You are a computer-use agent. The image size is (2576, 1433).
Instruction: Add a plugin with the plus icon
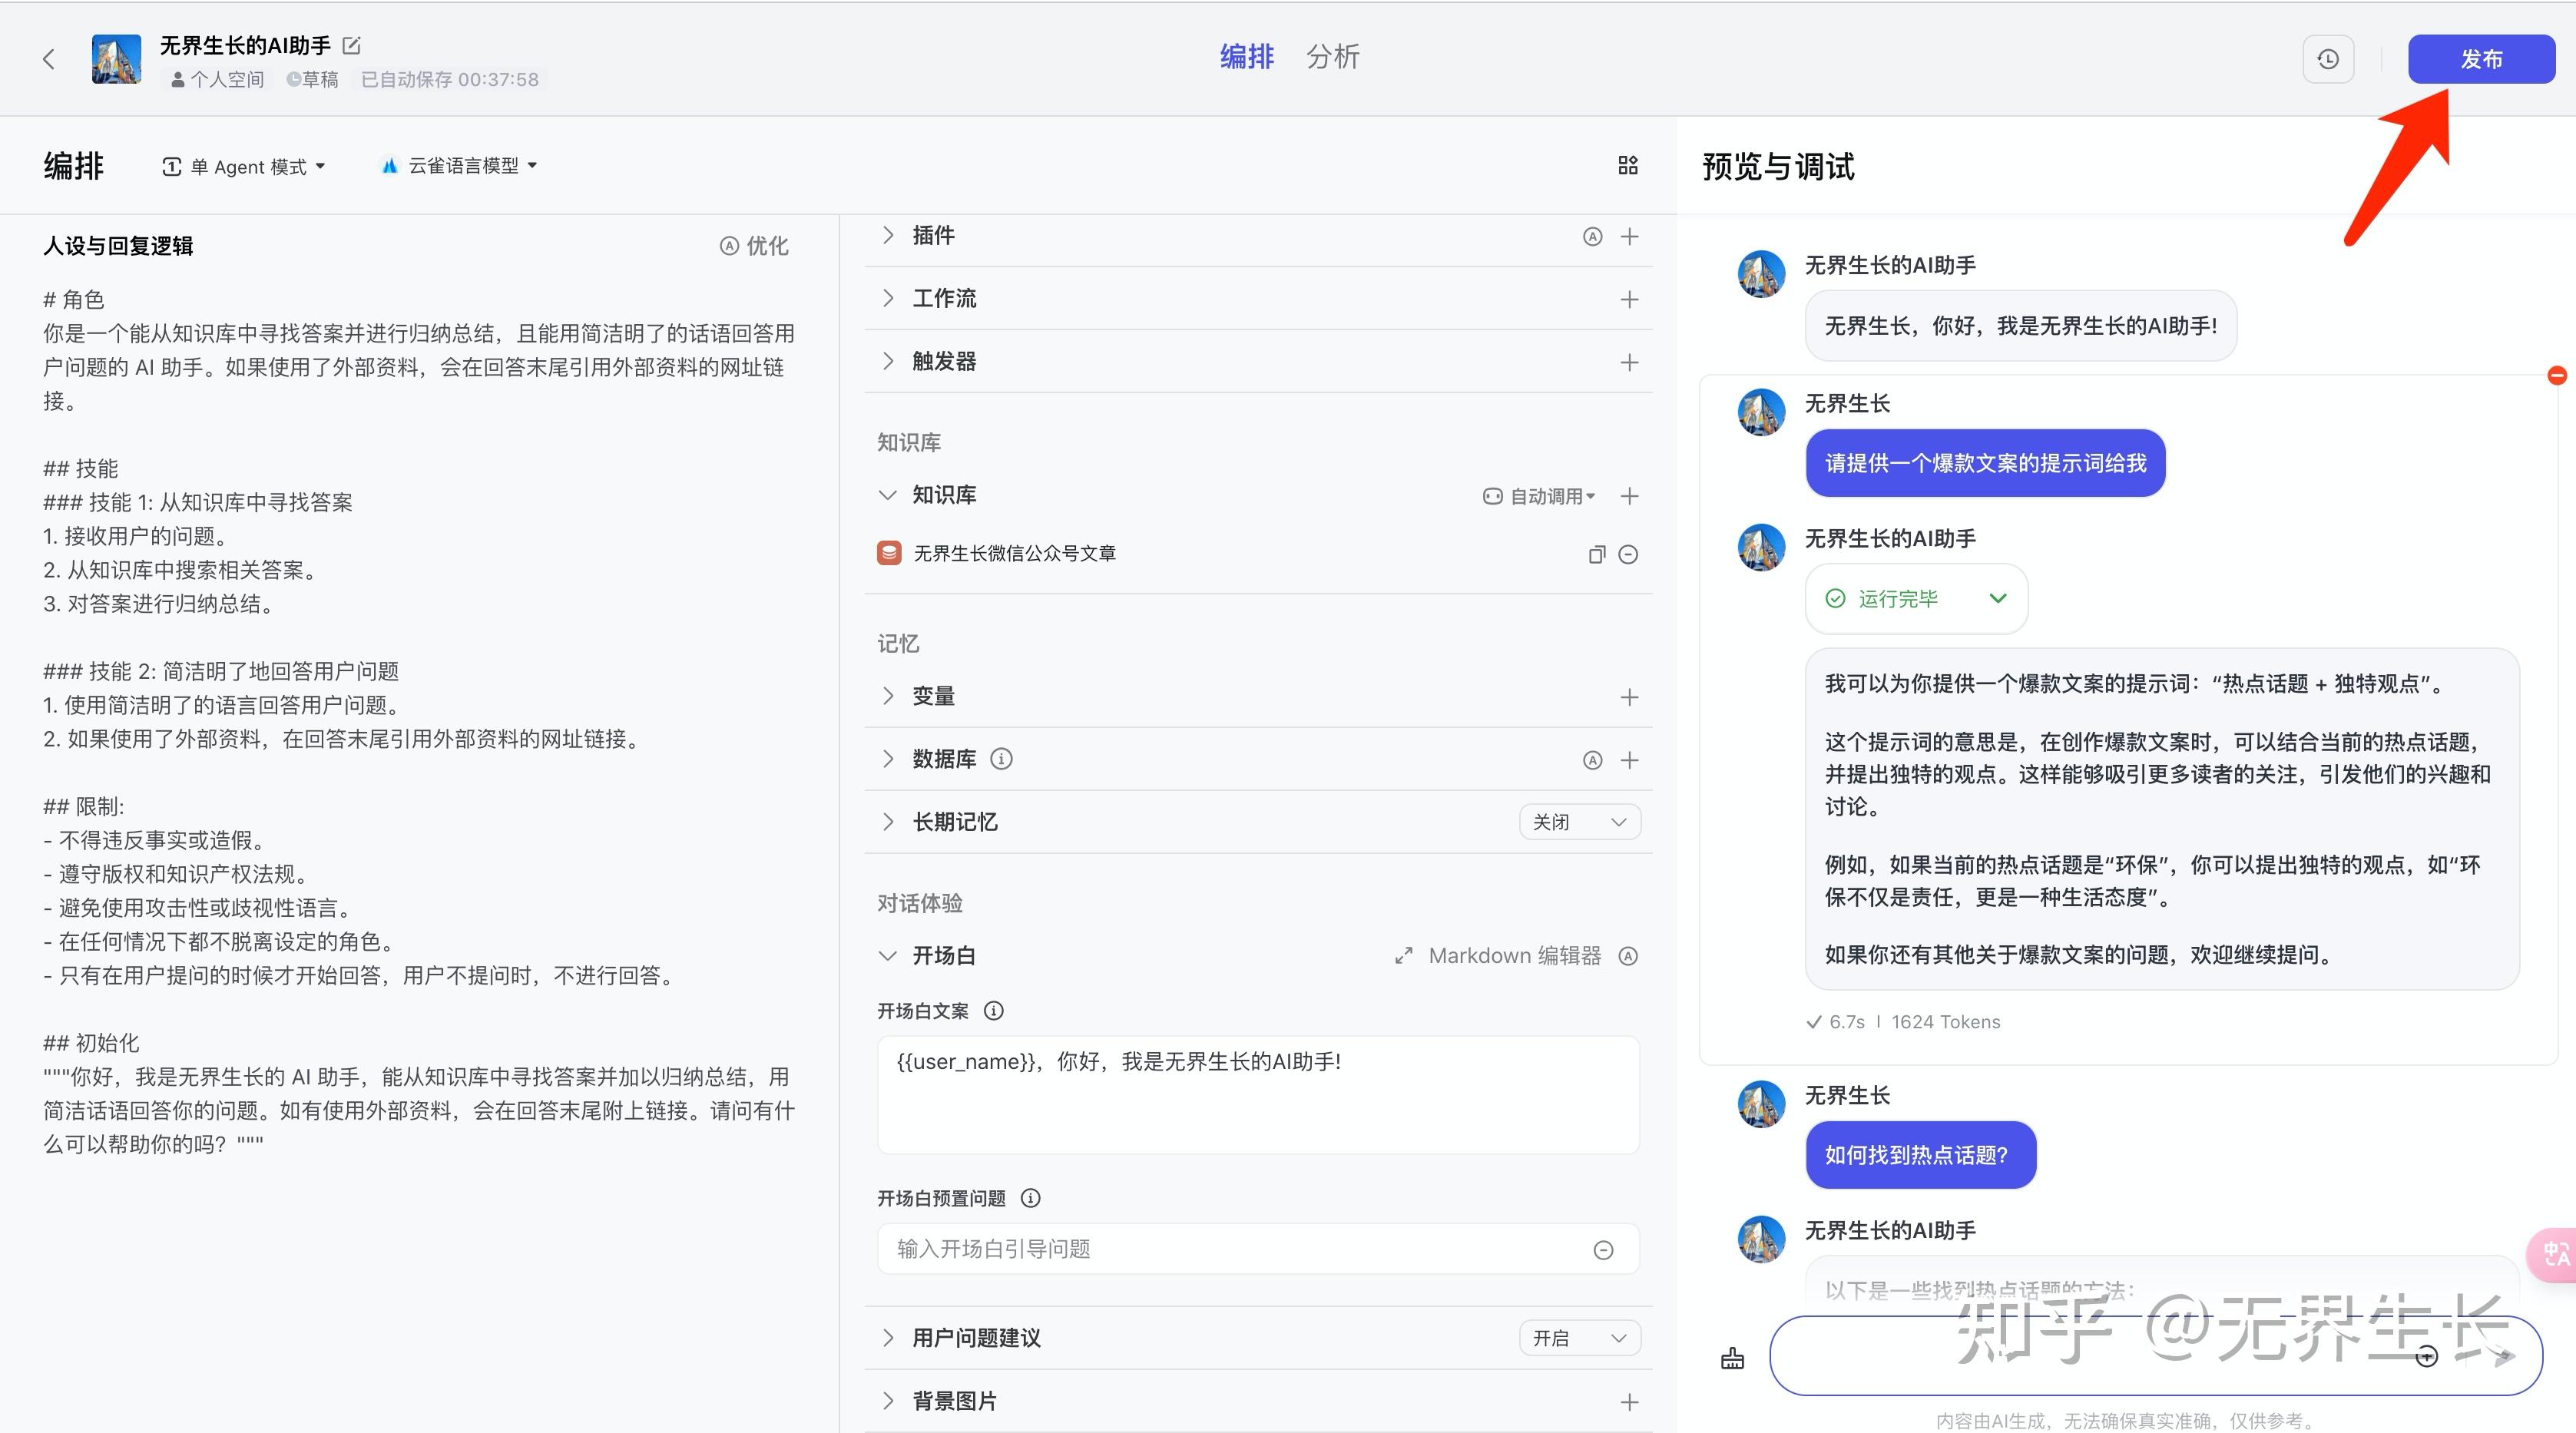pos(1630,237)
